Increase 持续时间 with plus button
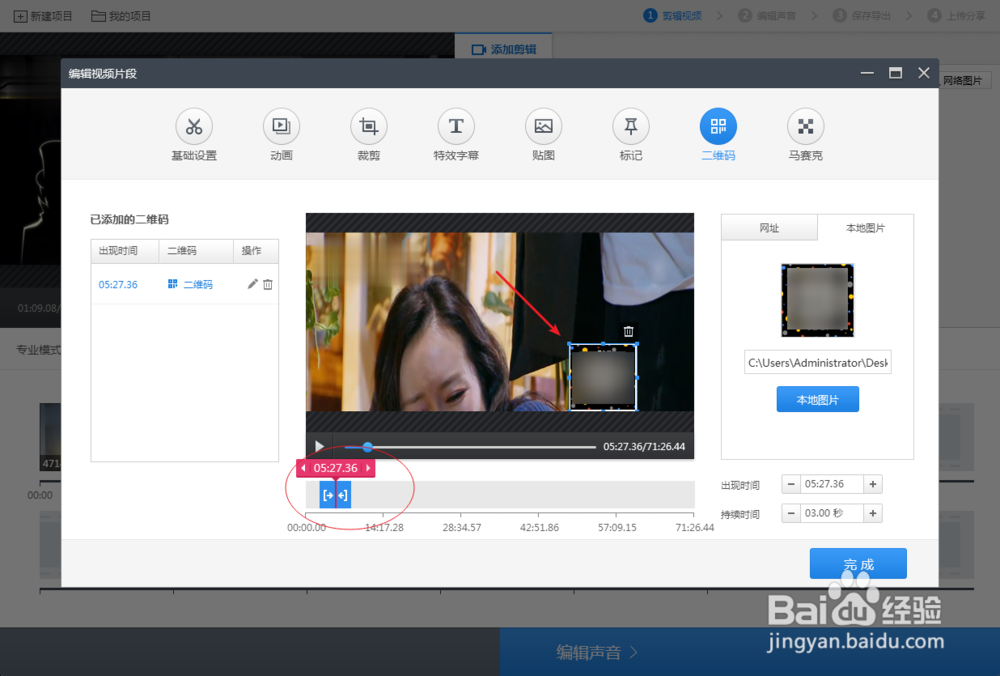 coord(873,513)
